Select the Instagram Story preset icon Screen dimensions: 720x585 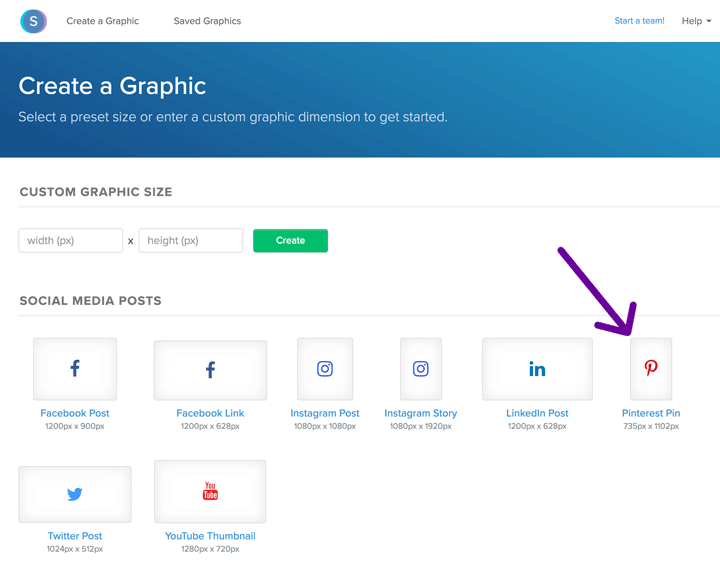tap(421, 369)
